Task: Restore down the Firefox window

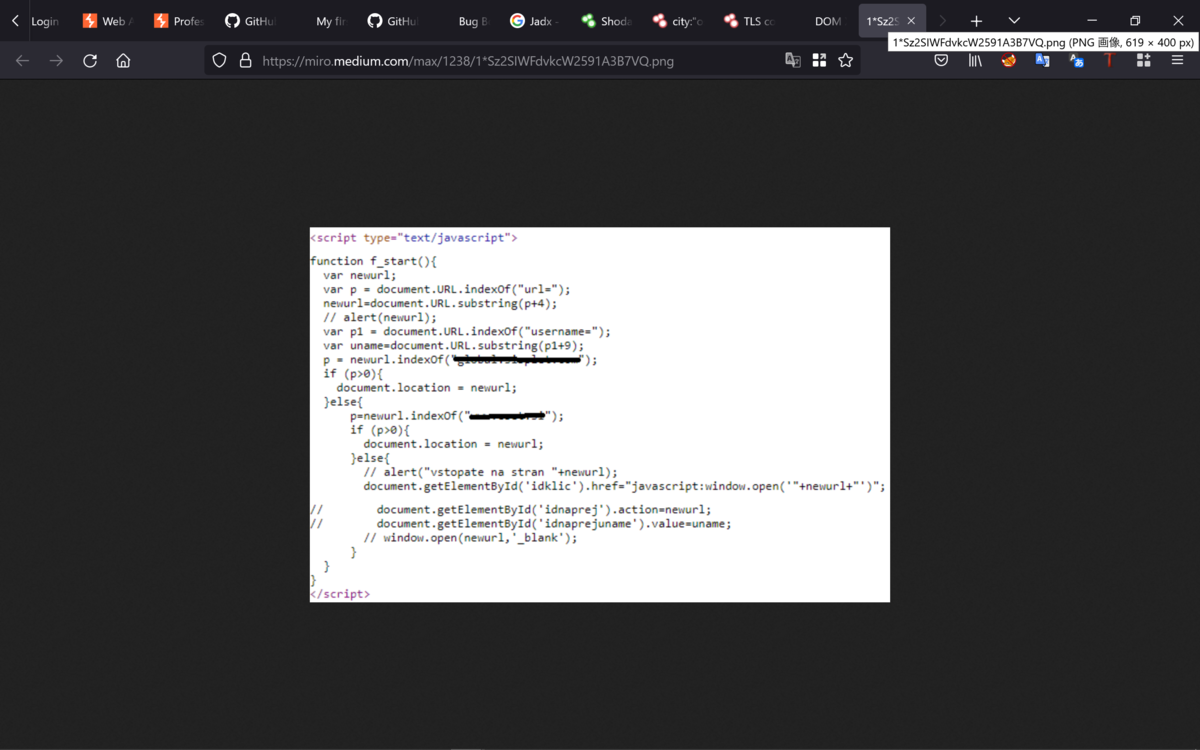Action: [1135, 21]
